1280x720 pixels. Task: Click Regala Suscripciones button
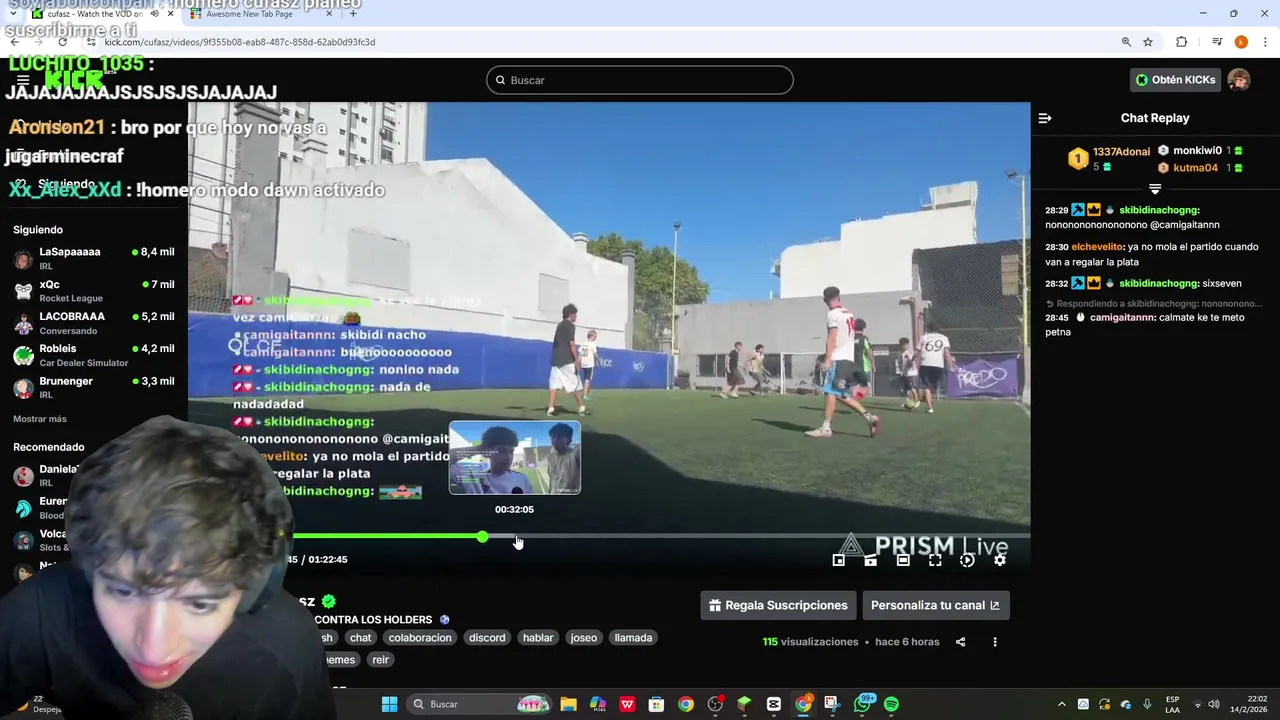(778, 605)
